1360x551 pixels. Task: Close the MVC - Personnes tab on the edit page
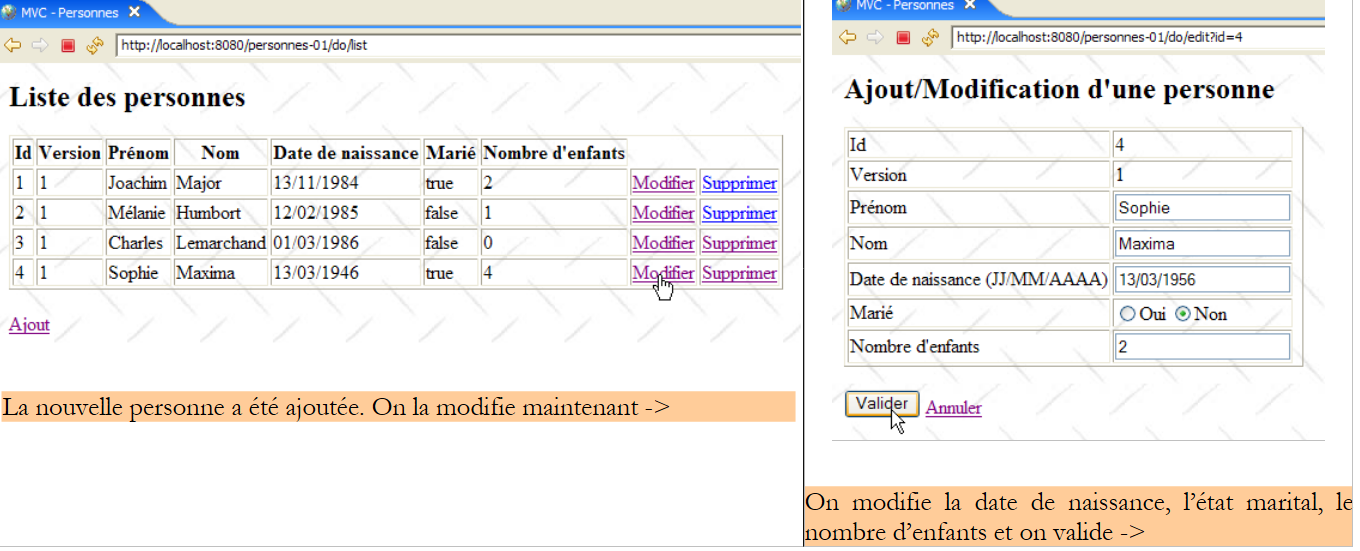pyautogui.click(x=969, y=5)
